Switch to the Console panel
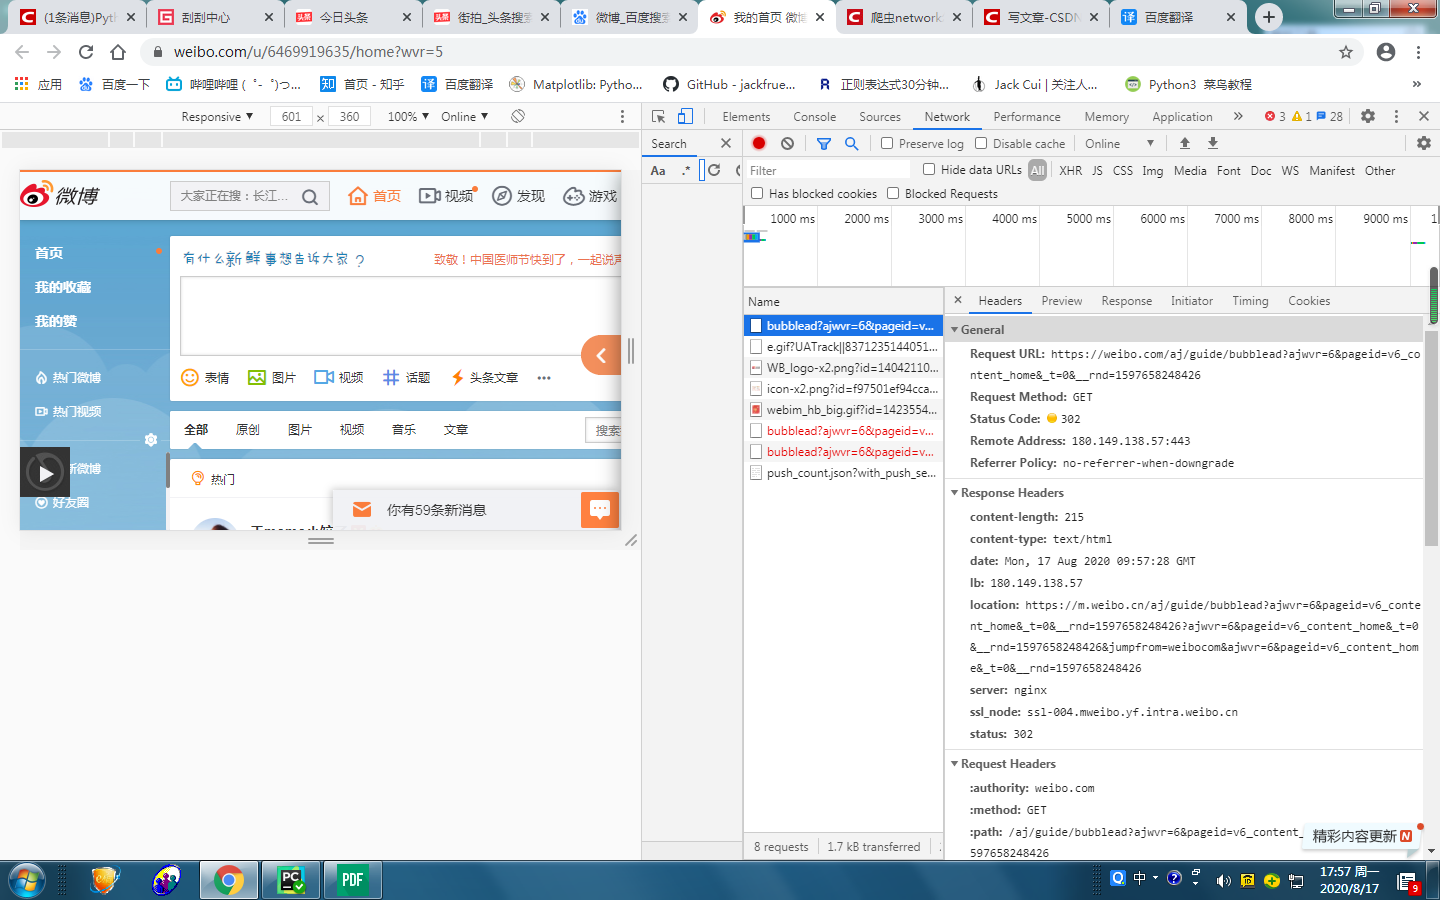Viewport: 1440px width, 900px height. pyautogui.click(x=814, y=117)
